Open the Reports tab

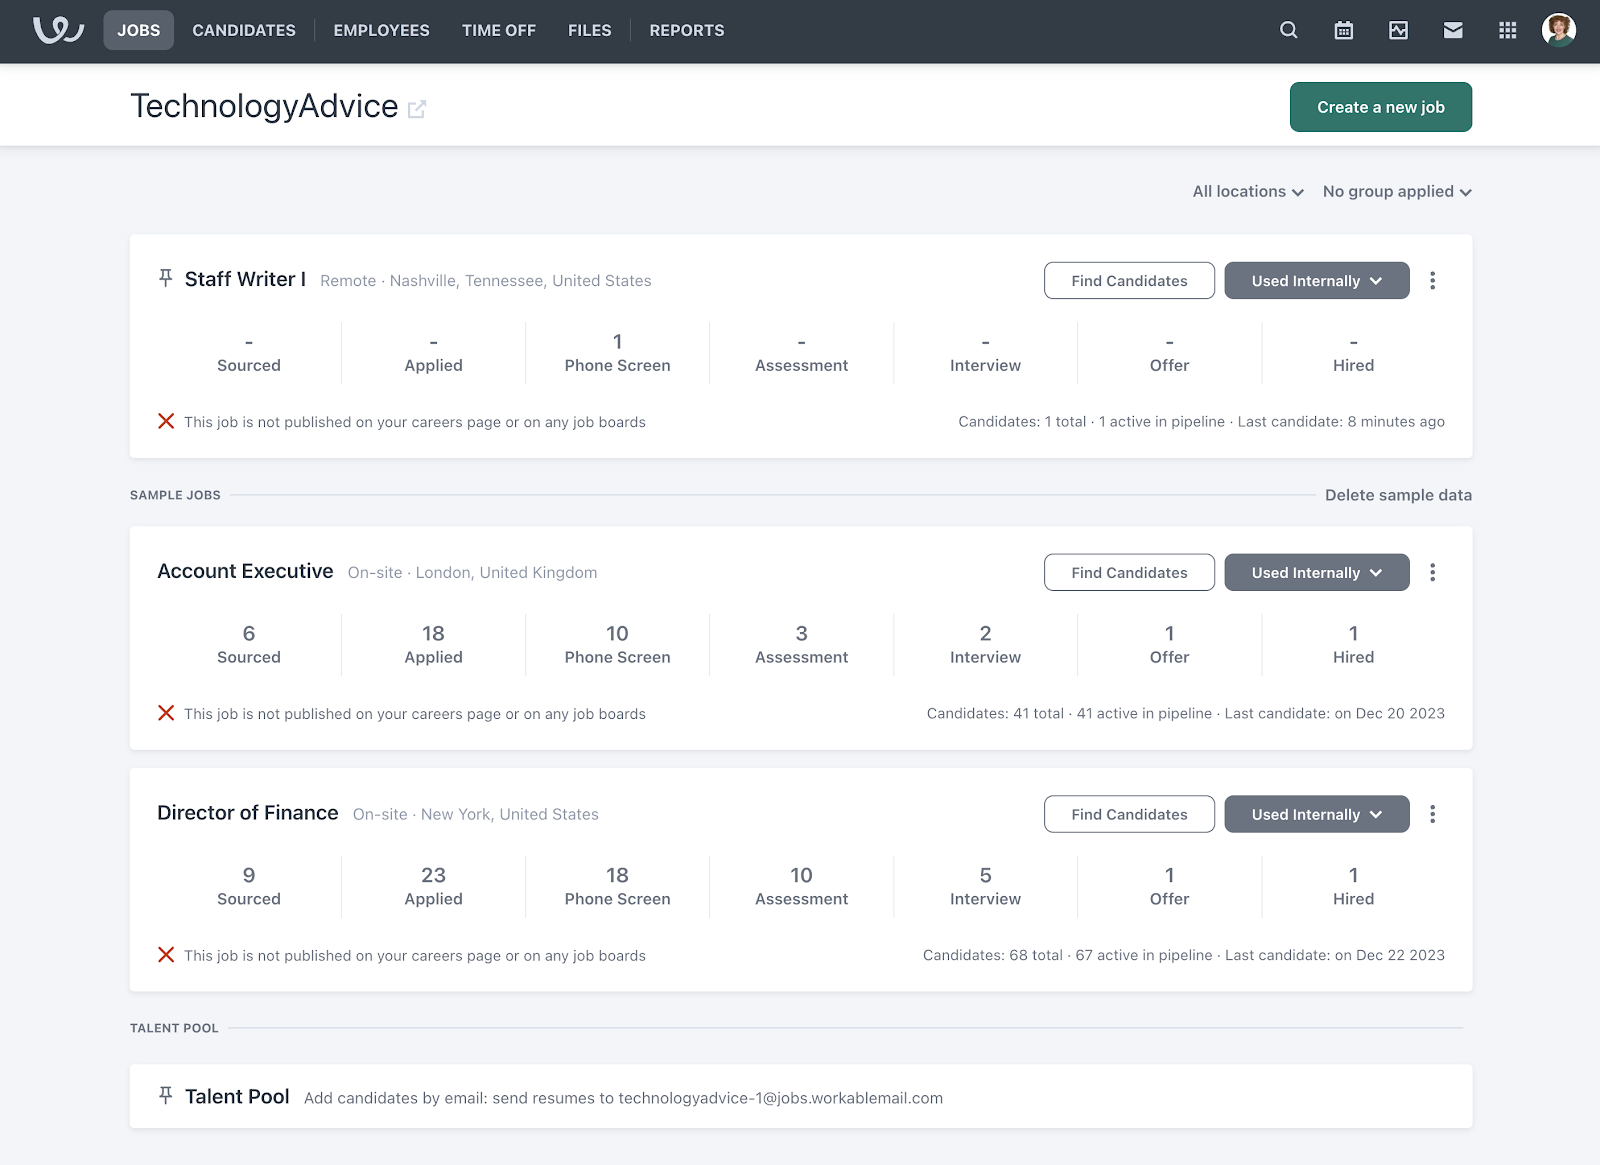click(687, 30)
